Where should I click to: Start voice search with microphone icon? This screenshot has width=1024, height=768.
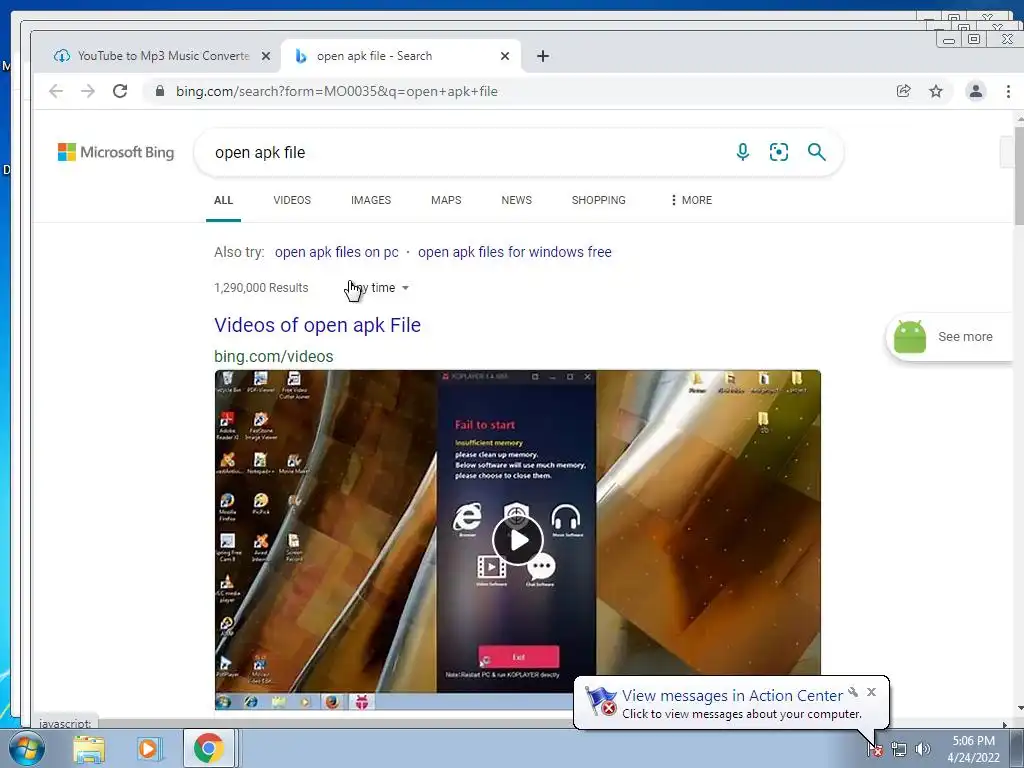(x=743, y=152)
